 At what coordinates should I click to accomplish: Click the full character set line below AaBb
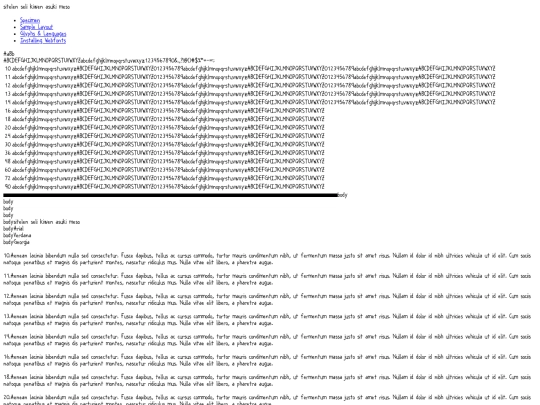tap(109, 60)
